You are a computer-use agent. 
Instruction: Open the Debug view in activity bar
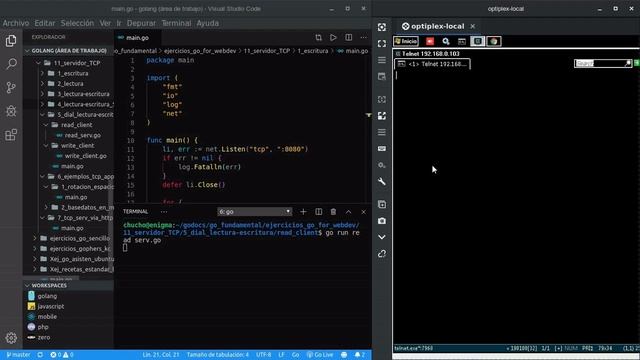[x=11, y=111]
